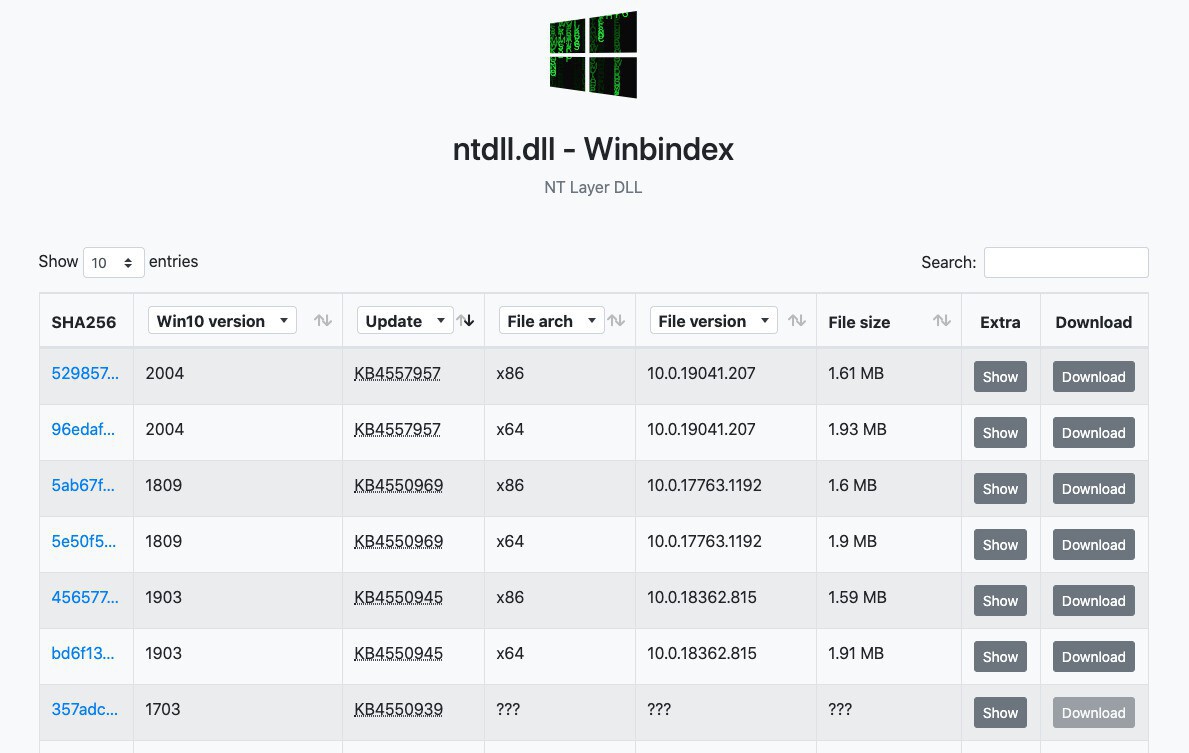This screenshot has height=753, width=1189.
Task: Expand the File version filter dropdown
Action: pos(713,321)
